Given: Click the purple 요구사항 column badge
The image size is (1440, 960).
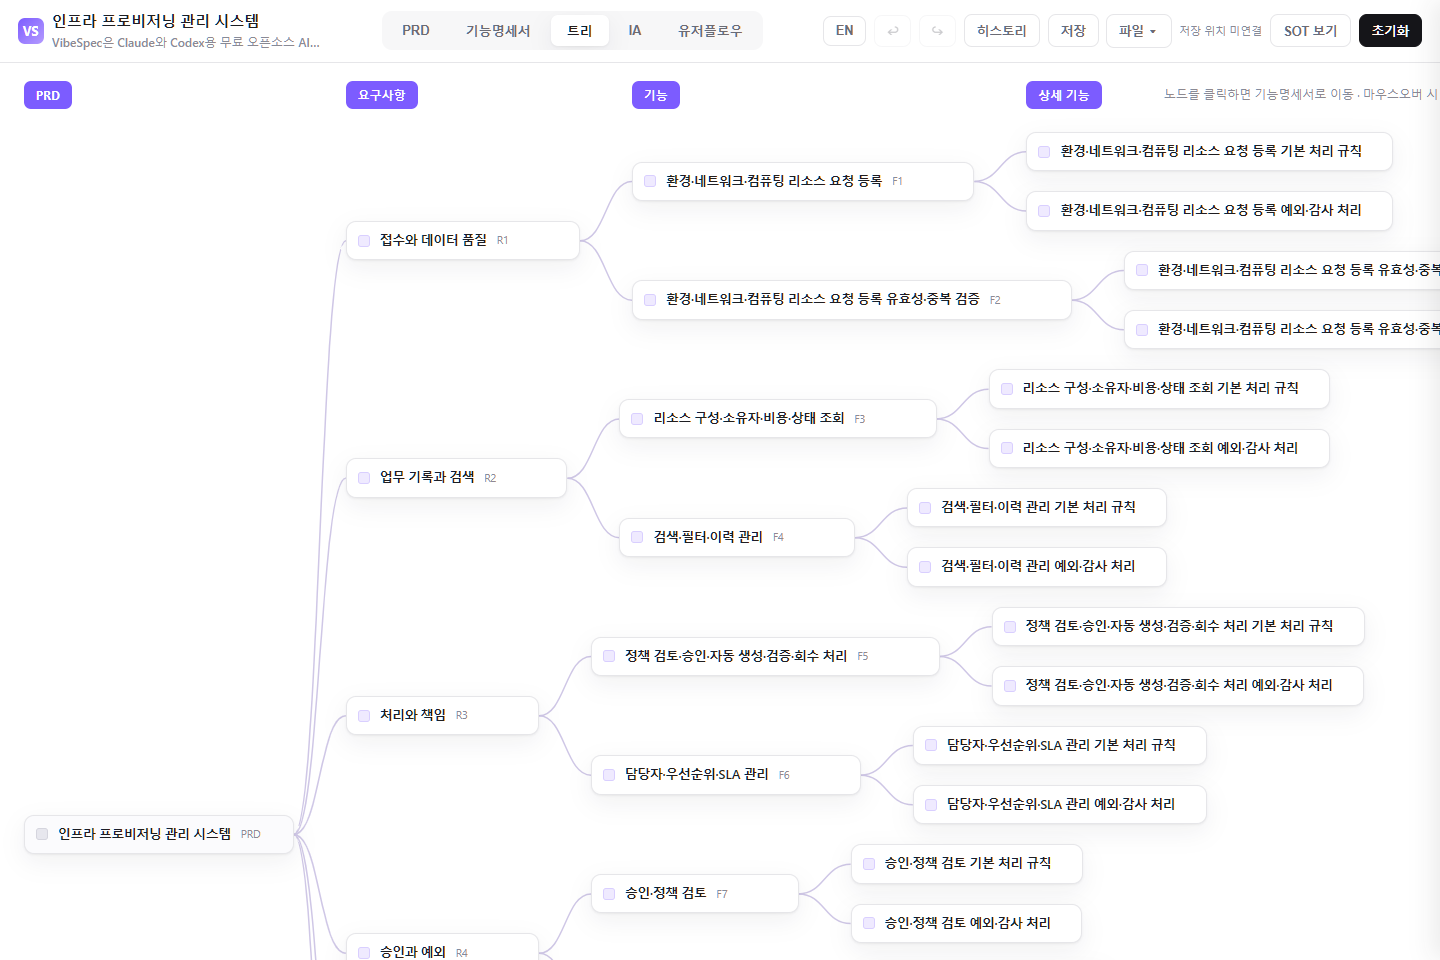Looking at the screenshot, I should 382,95.
